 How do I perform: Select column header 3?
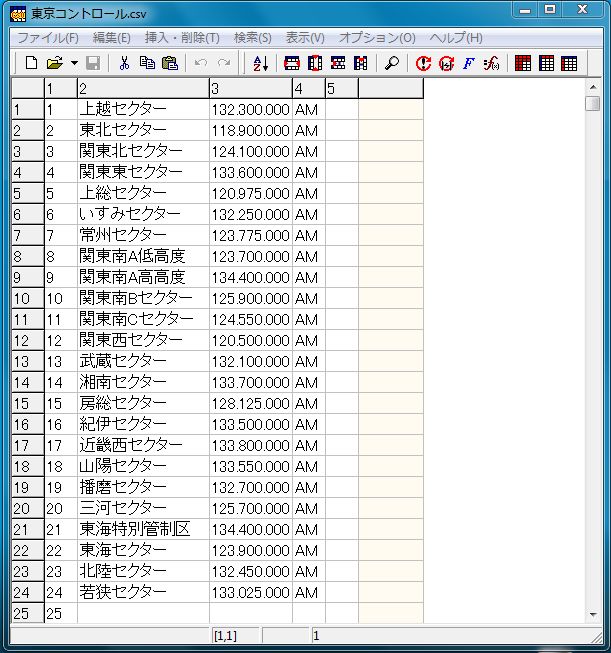coord(251,88)
